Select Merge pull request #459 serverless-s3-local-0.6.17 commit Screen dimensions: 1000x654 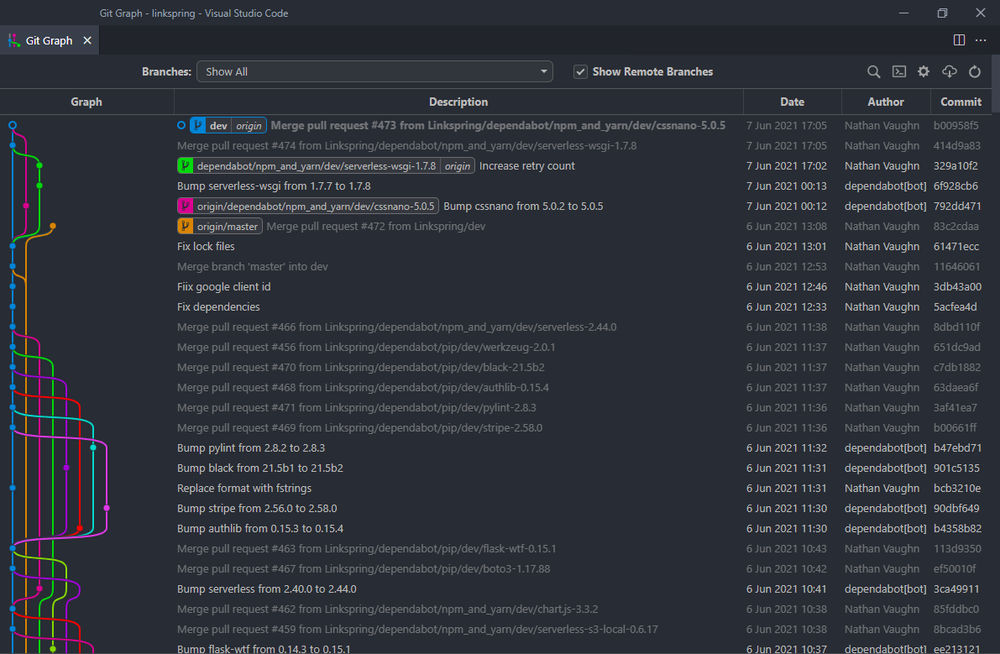[418, 630]
